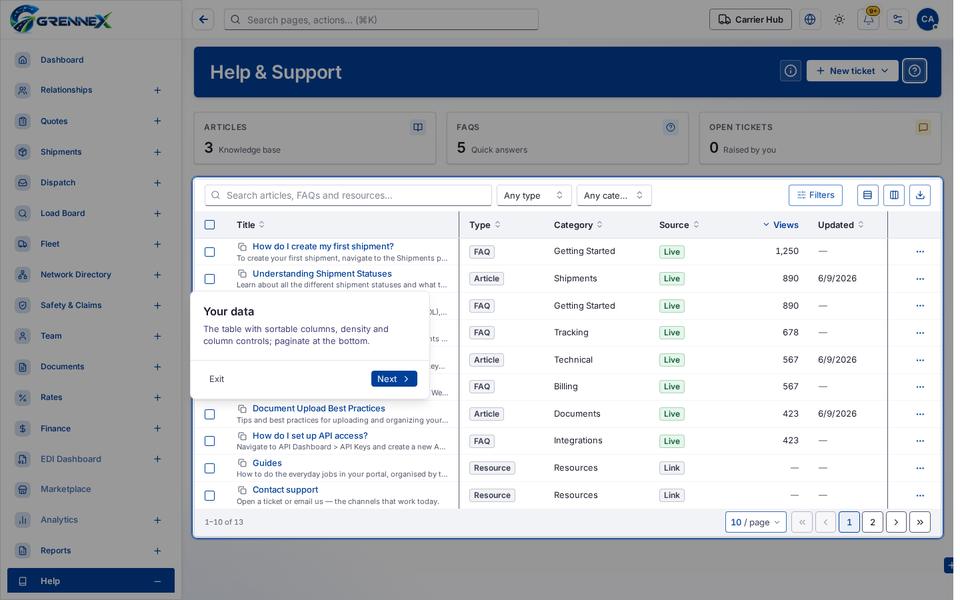Copy icon beside How do I create my first shipment
The width and height of the screenshot is (960, 600).
pos(242,247)
